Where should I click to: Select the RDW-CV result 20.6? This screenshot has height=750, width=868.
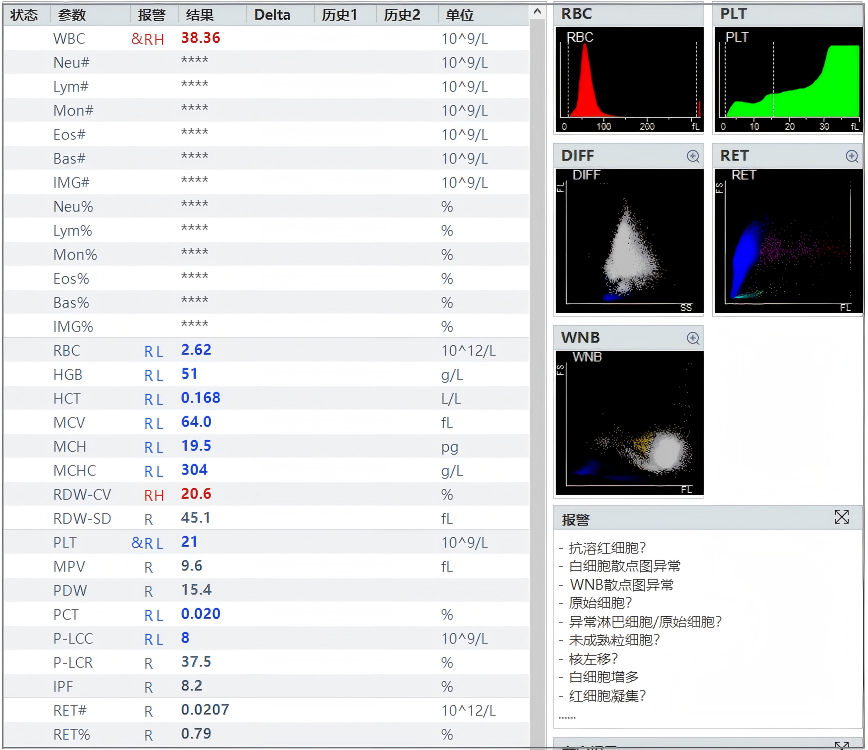coord(196,494)
